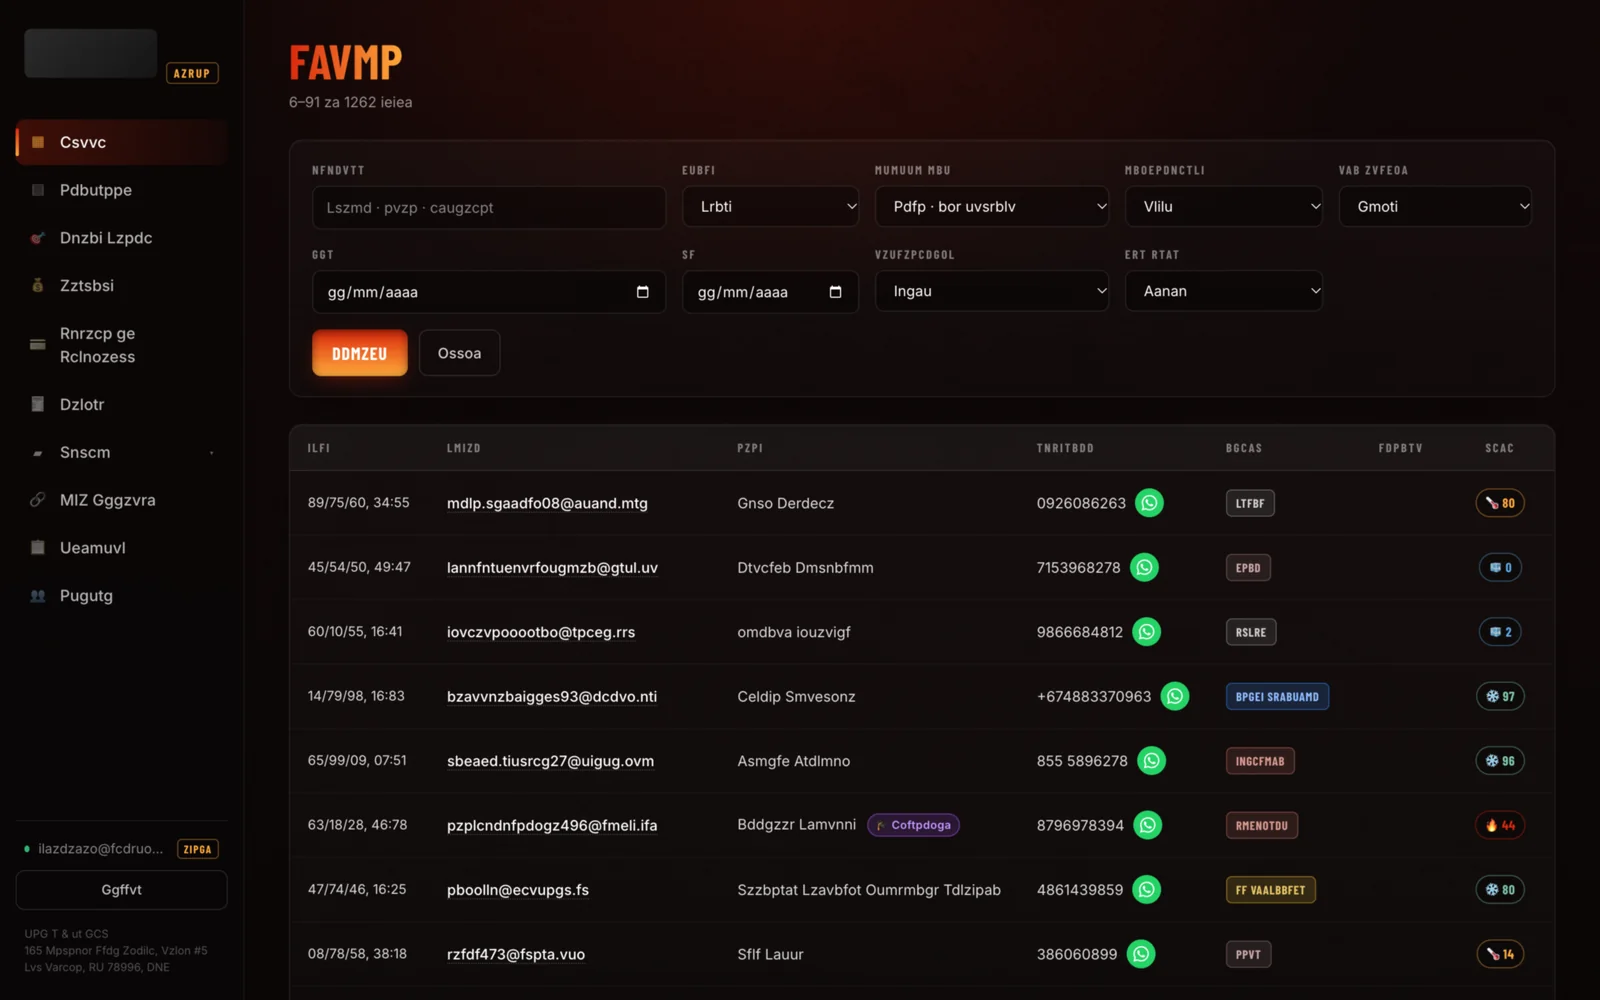Open WhatsApp chat for 855 5896278
The height and width of the screenshot is (1000, 1600).
click(1152, 761)
